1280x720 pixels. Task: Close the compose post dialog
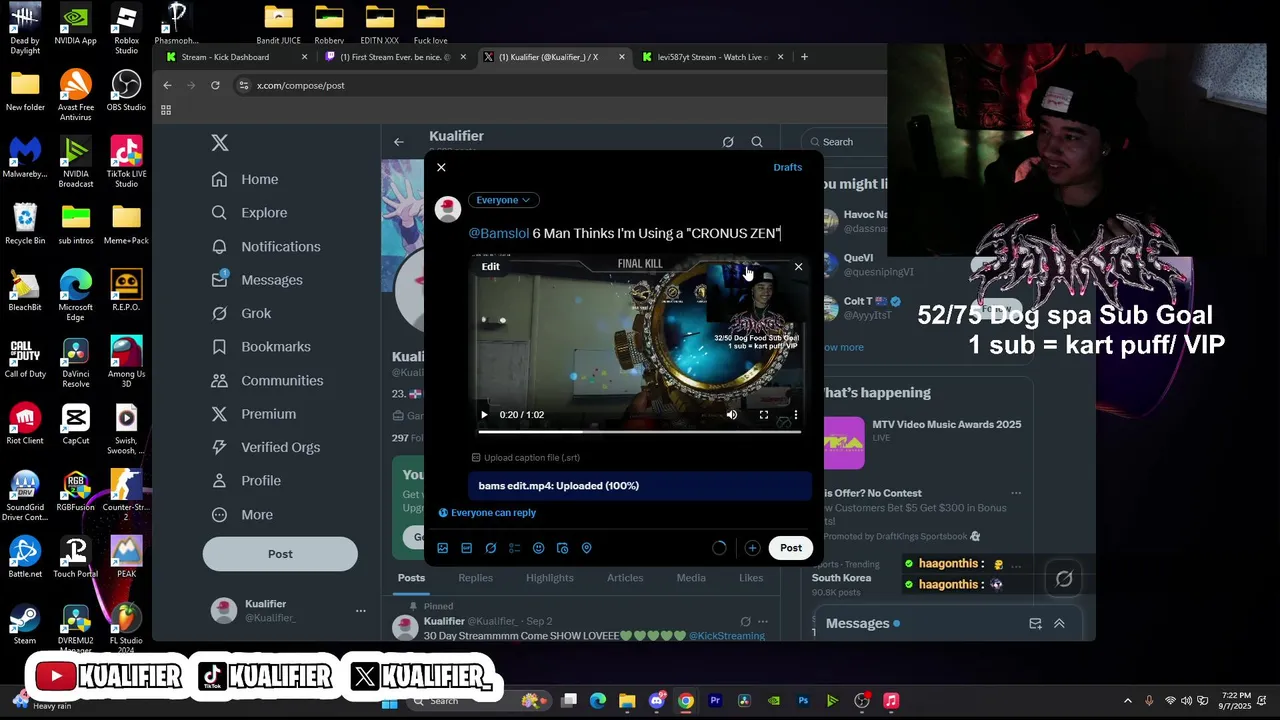click(441, 167)
